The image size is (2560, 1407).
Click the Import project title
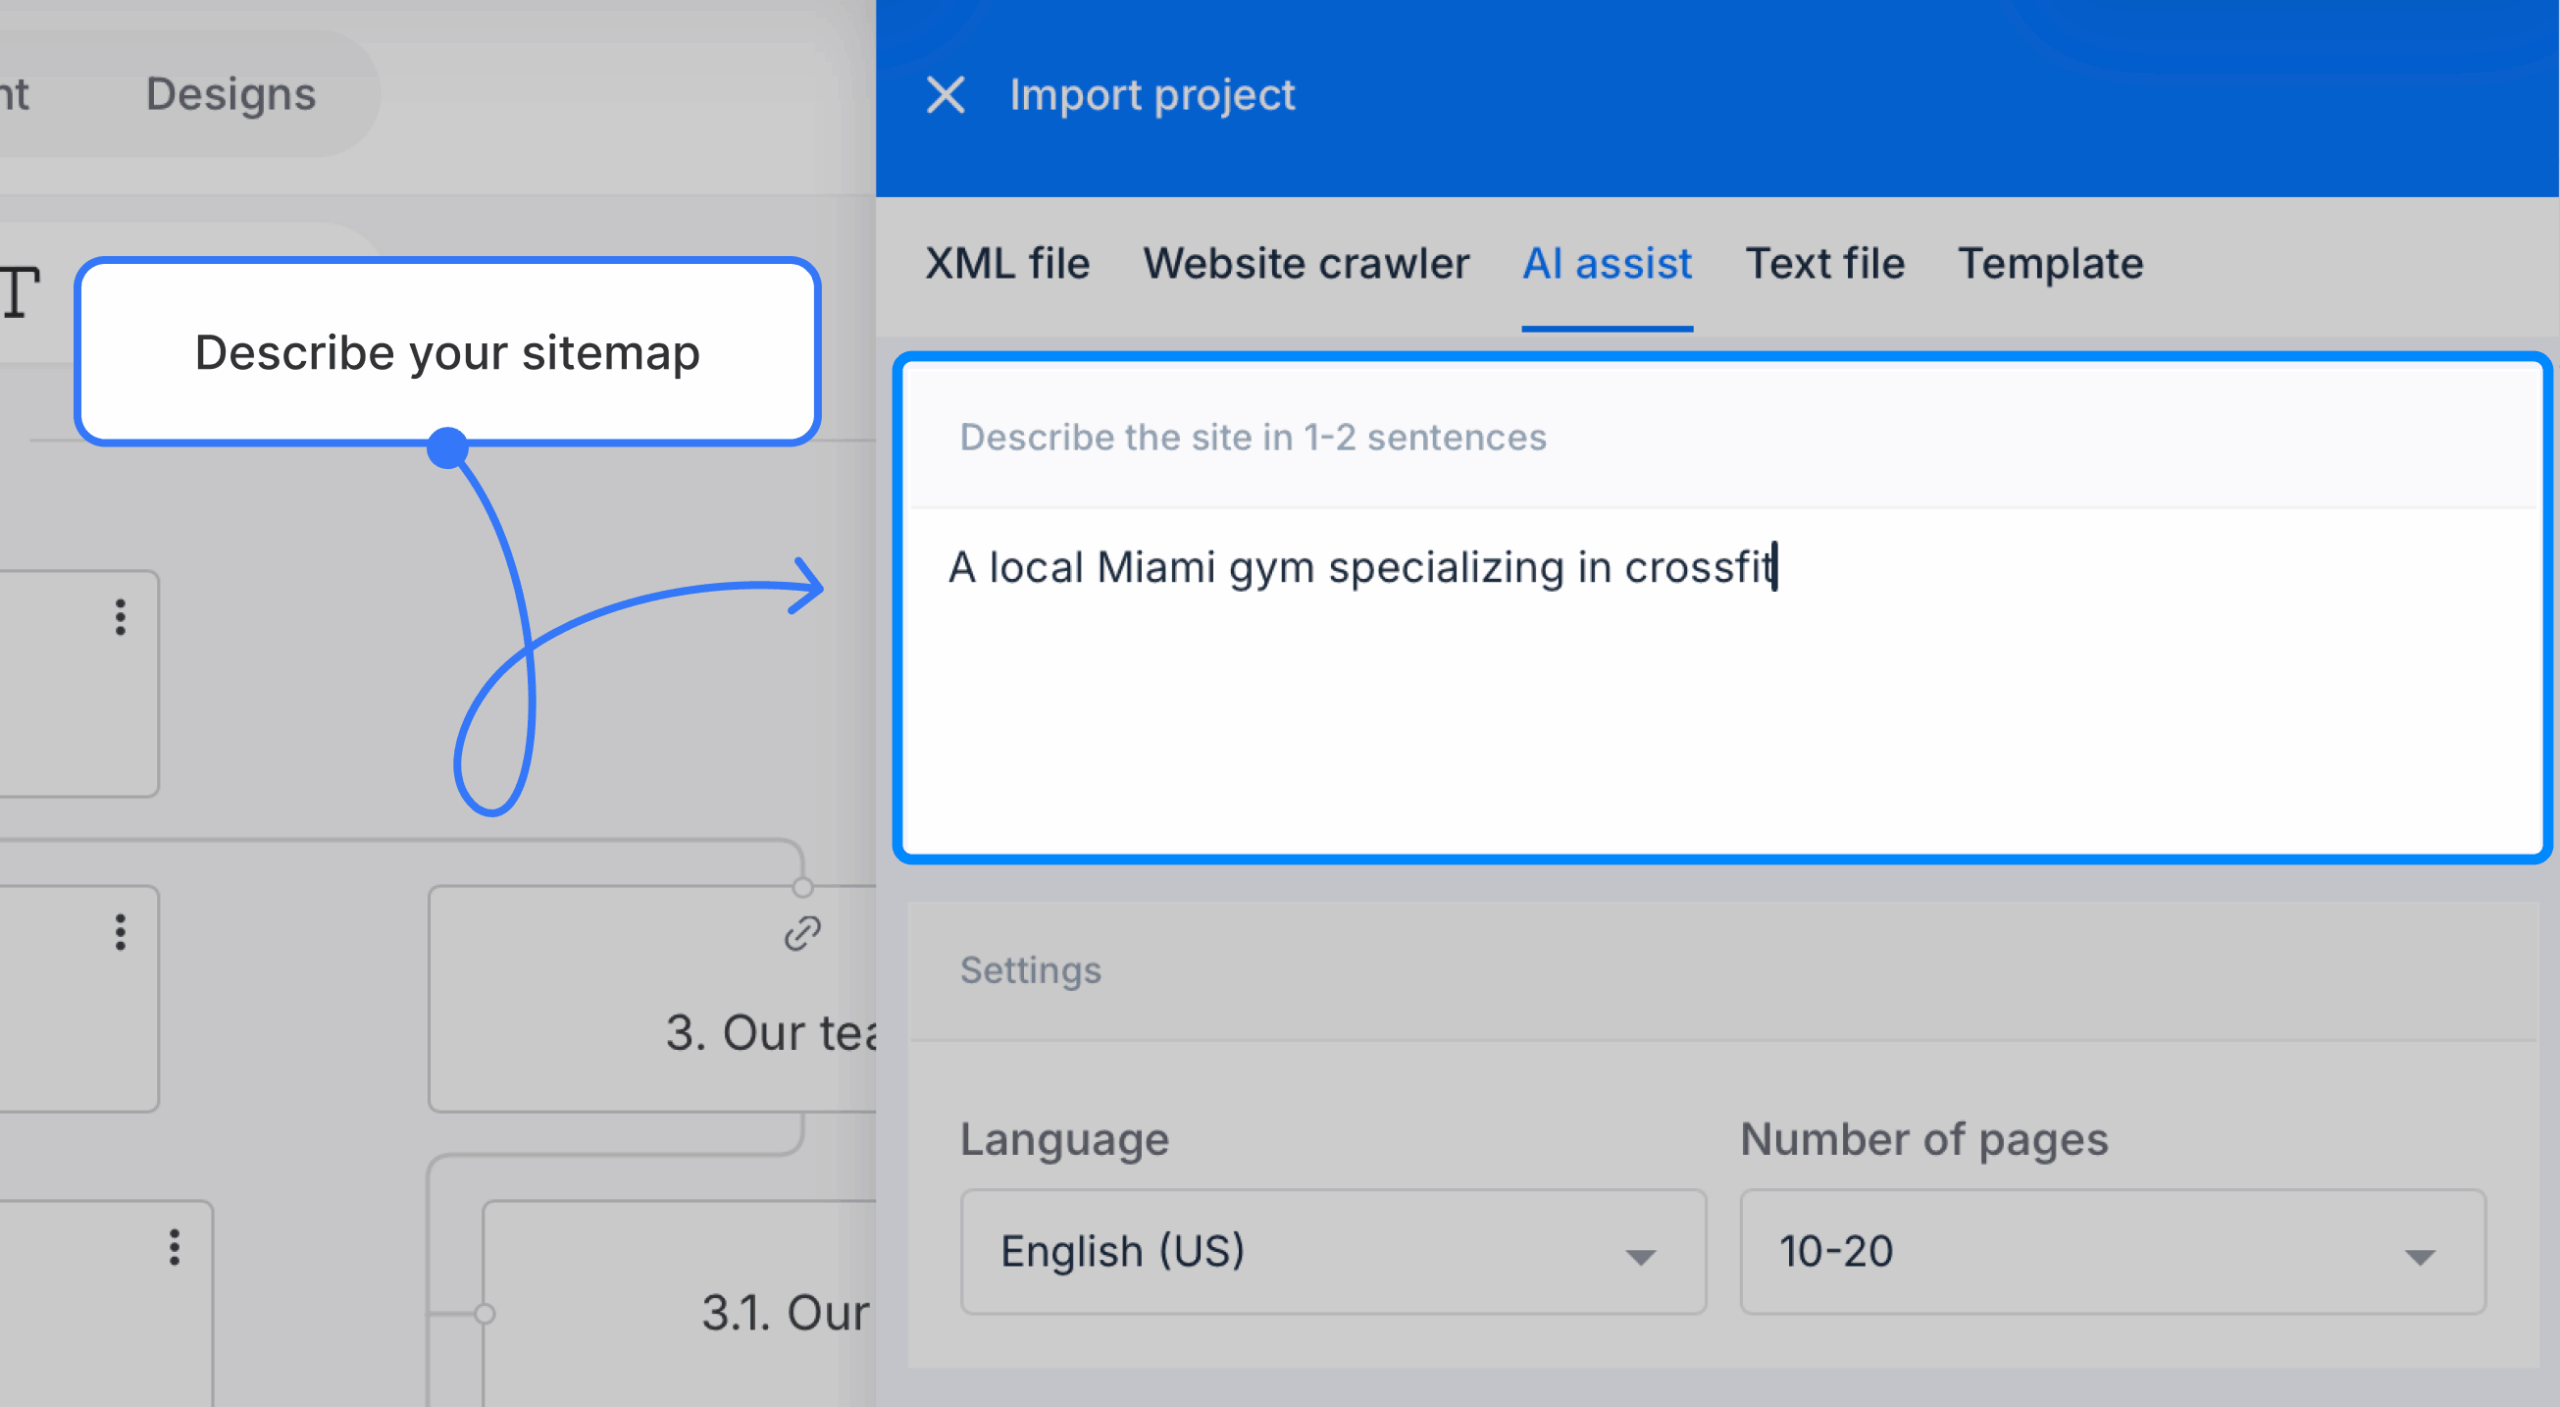pyautogui.click(x=1152, y=96)
